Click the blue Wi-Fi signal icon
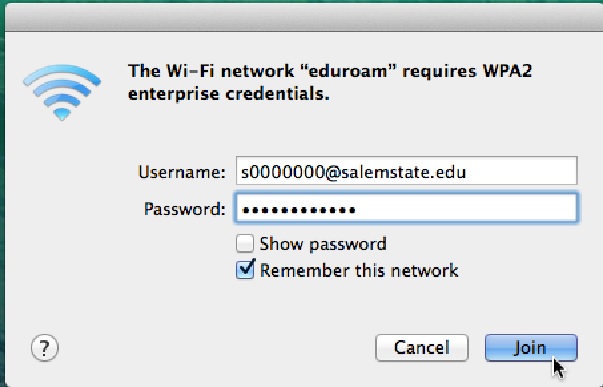The image size is (603, 387). pyautogui.click(x=62, y=92)
